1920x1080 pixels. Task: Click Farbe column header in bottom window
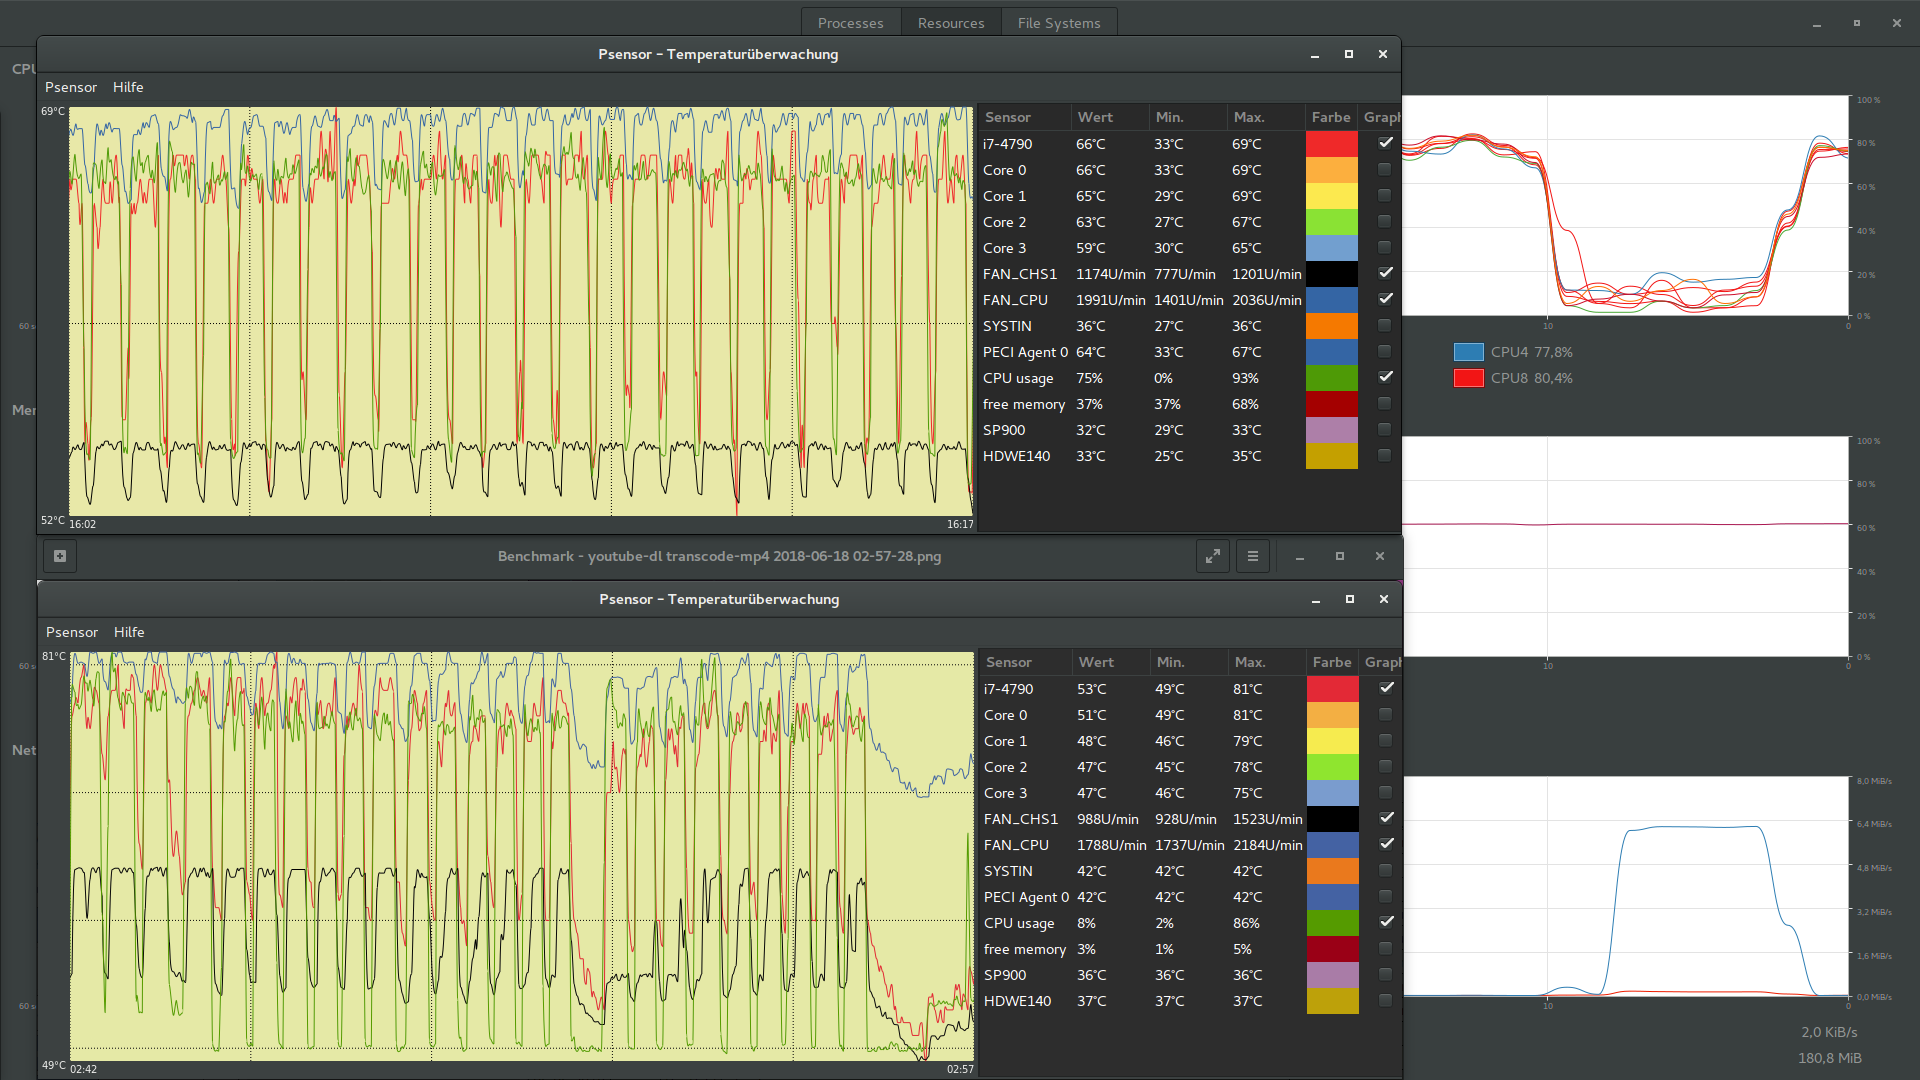point(1332,662)
